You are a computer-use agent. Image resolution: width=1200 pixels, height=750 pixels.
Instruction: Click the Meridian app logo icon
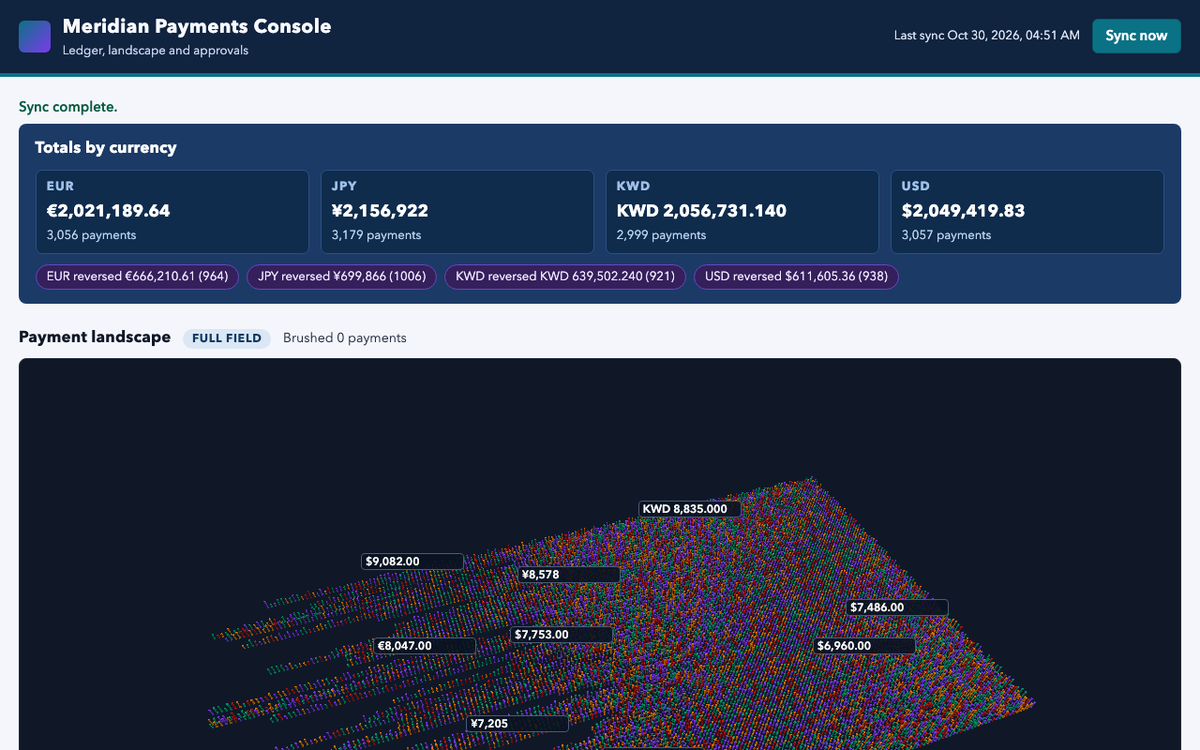coord(35,36)
